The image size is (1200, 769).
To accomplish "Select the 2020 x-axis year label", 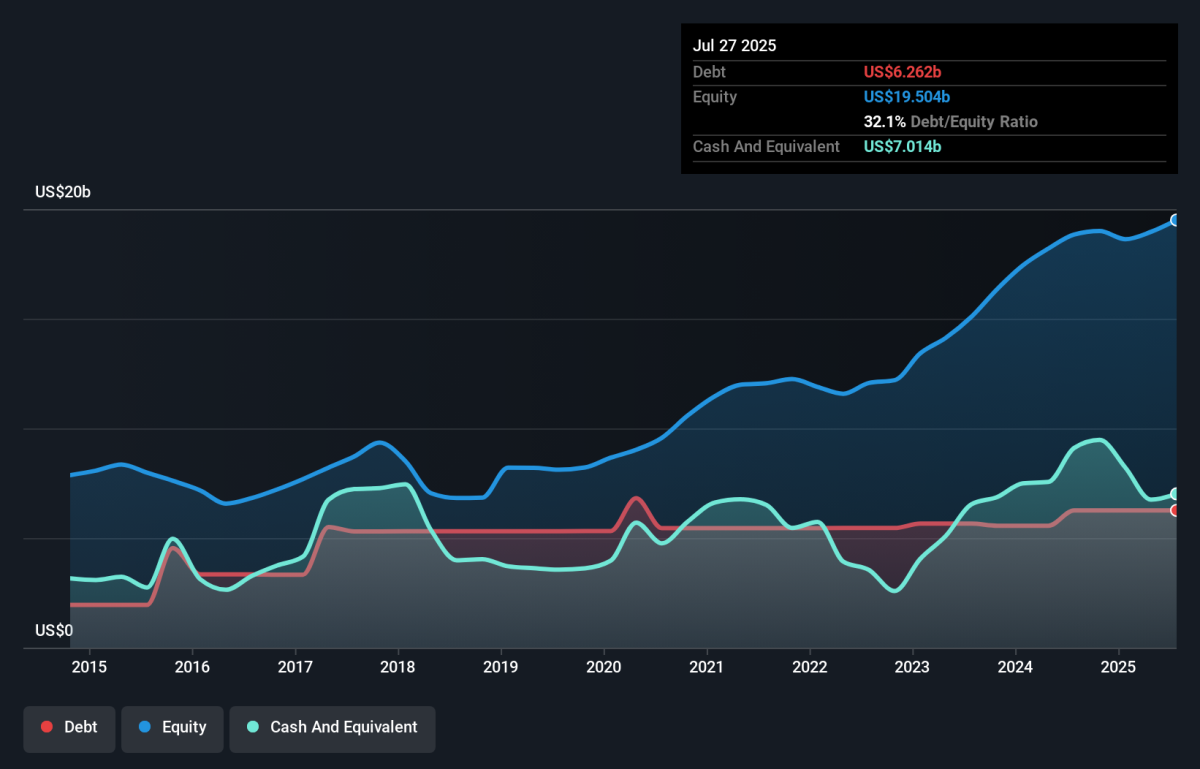I will [x=604, y=667].
